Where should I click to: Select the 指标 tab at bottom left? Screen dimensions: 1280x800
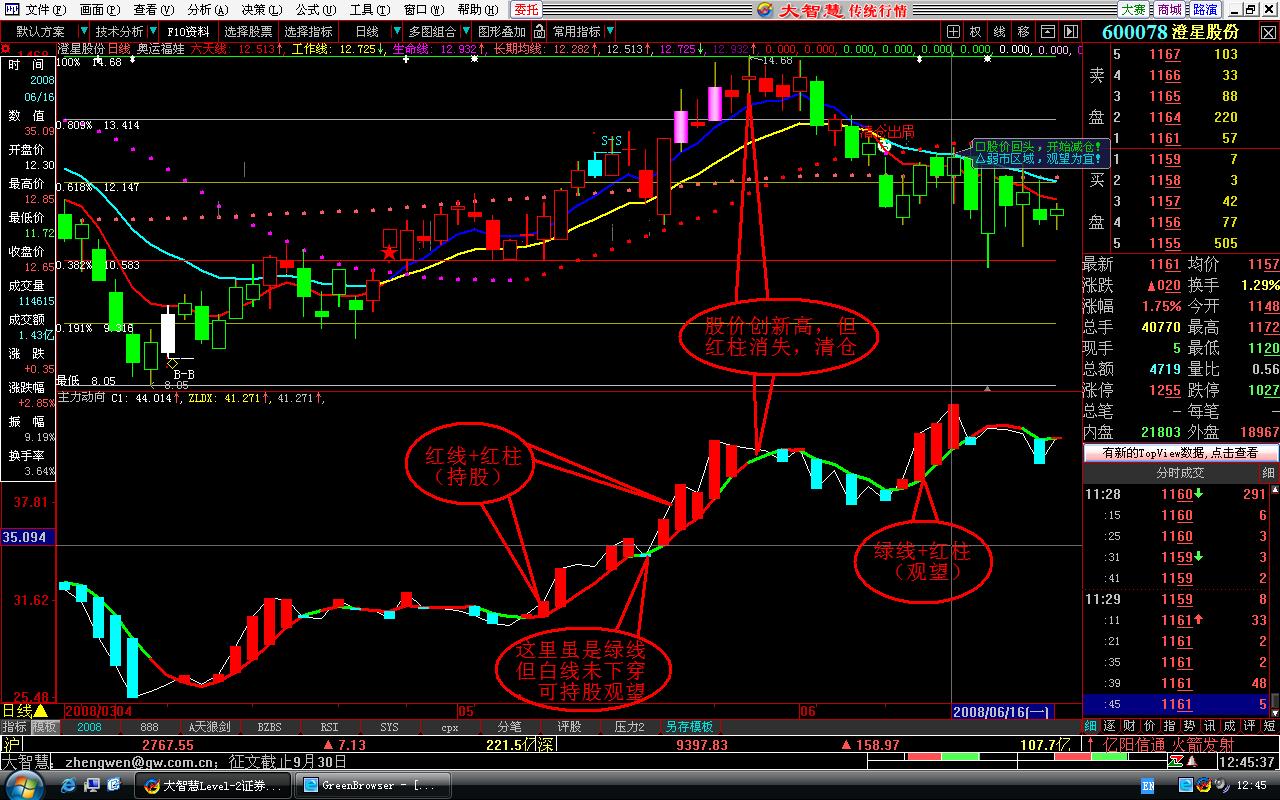tap(15, 727)
